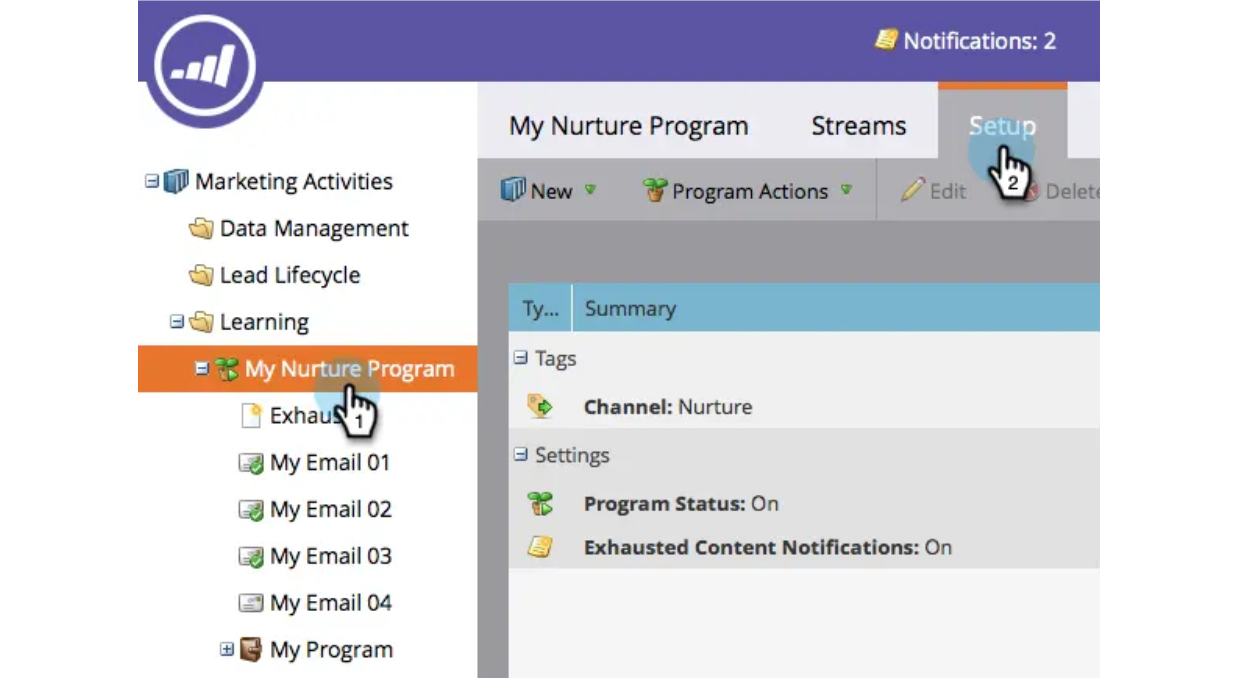Click the My Email 02 icon

(x=251, y=510)
